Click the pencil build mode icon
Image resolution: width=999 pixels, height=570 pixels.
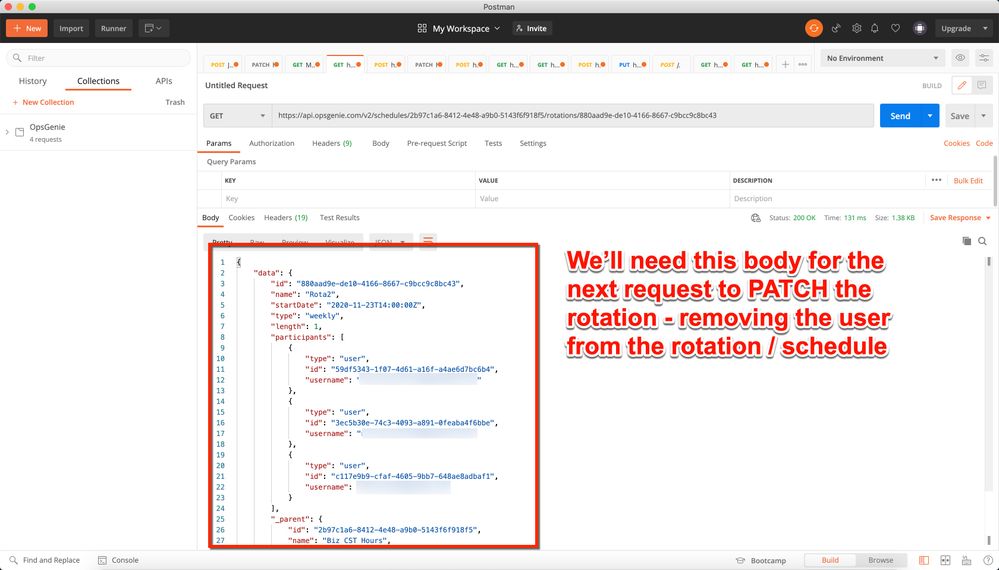961,85
